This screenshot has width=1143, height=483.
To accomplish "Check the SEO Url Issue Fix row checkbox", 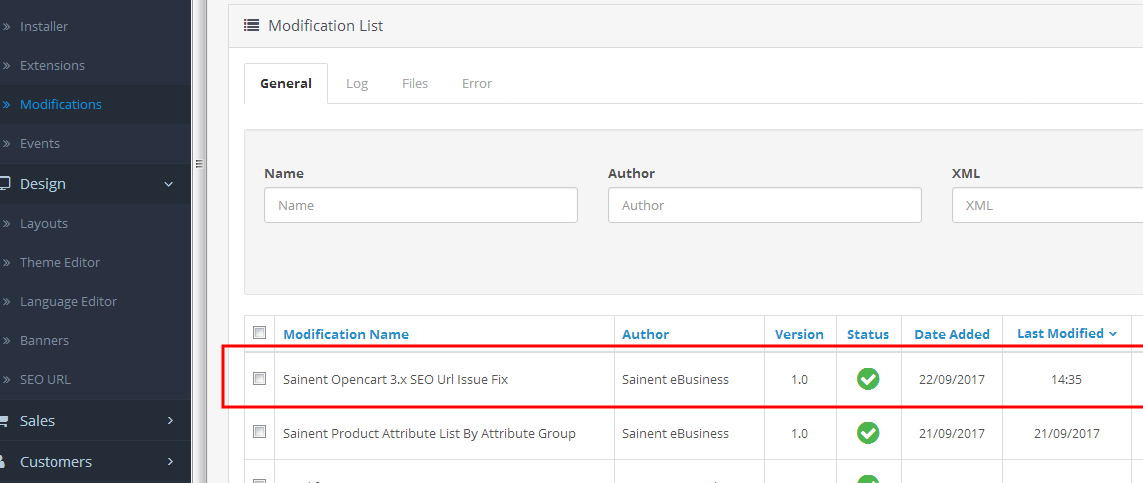I will pos(260,378).
